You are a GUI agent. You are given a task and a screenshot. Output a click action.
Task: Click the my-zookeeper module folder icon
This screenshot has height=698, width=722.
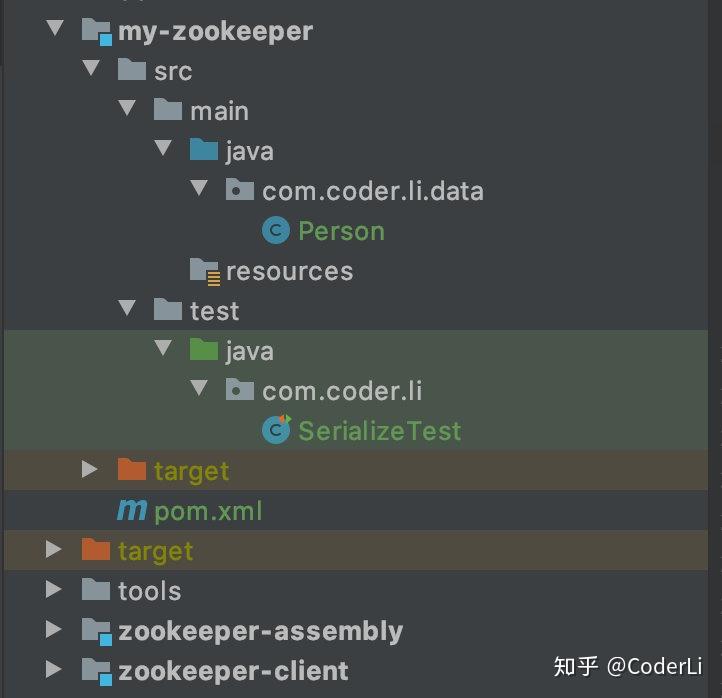click(x=96, y=31)
